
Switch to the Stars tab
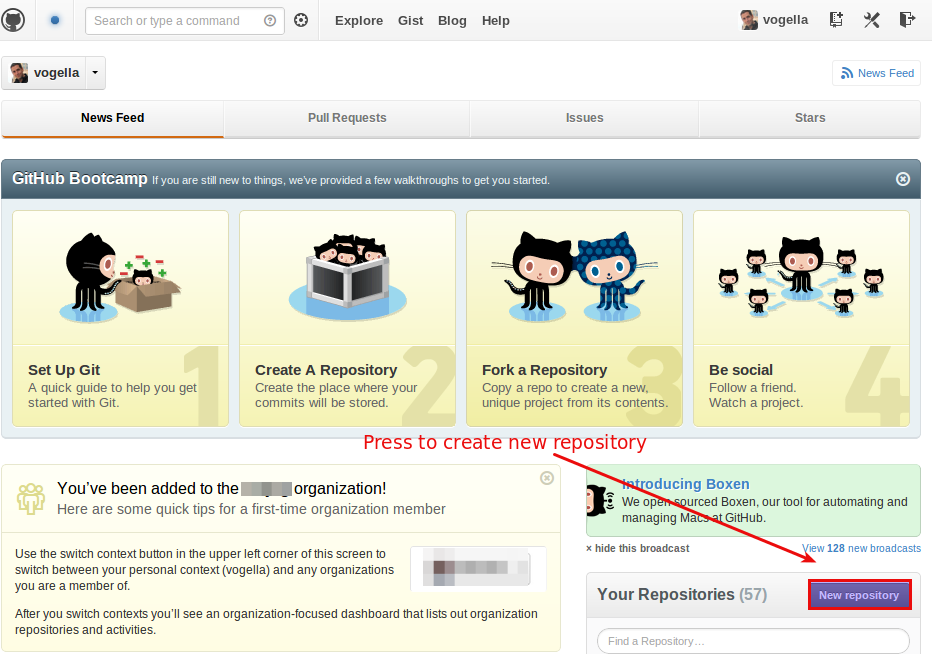(810, 118)
